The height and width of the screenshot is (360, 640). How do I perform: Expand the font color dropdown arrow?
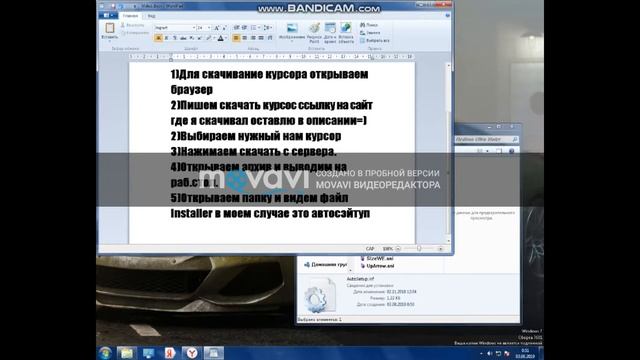pyautogui.click(x=226, y=38)
